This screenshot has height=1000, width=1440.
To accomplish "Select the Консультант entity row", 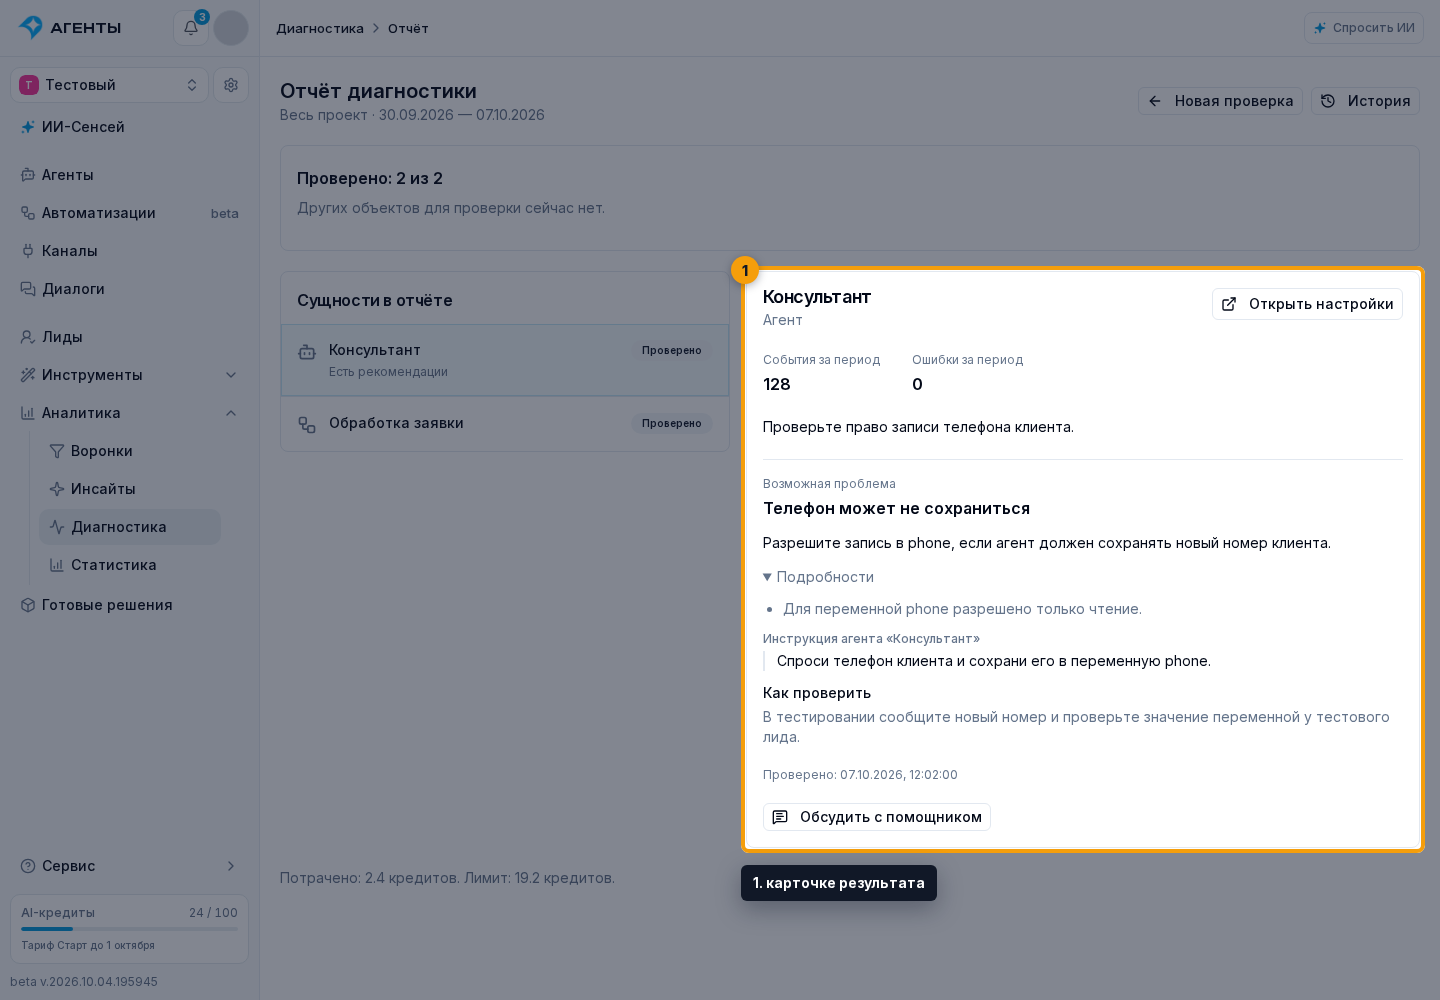I will coord(505,360).
